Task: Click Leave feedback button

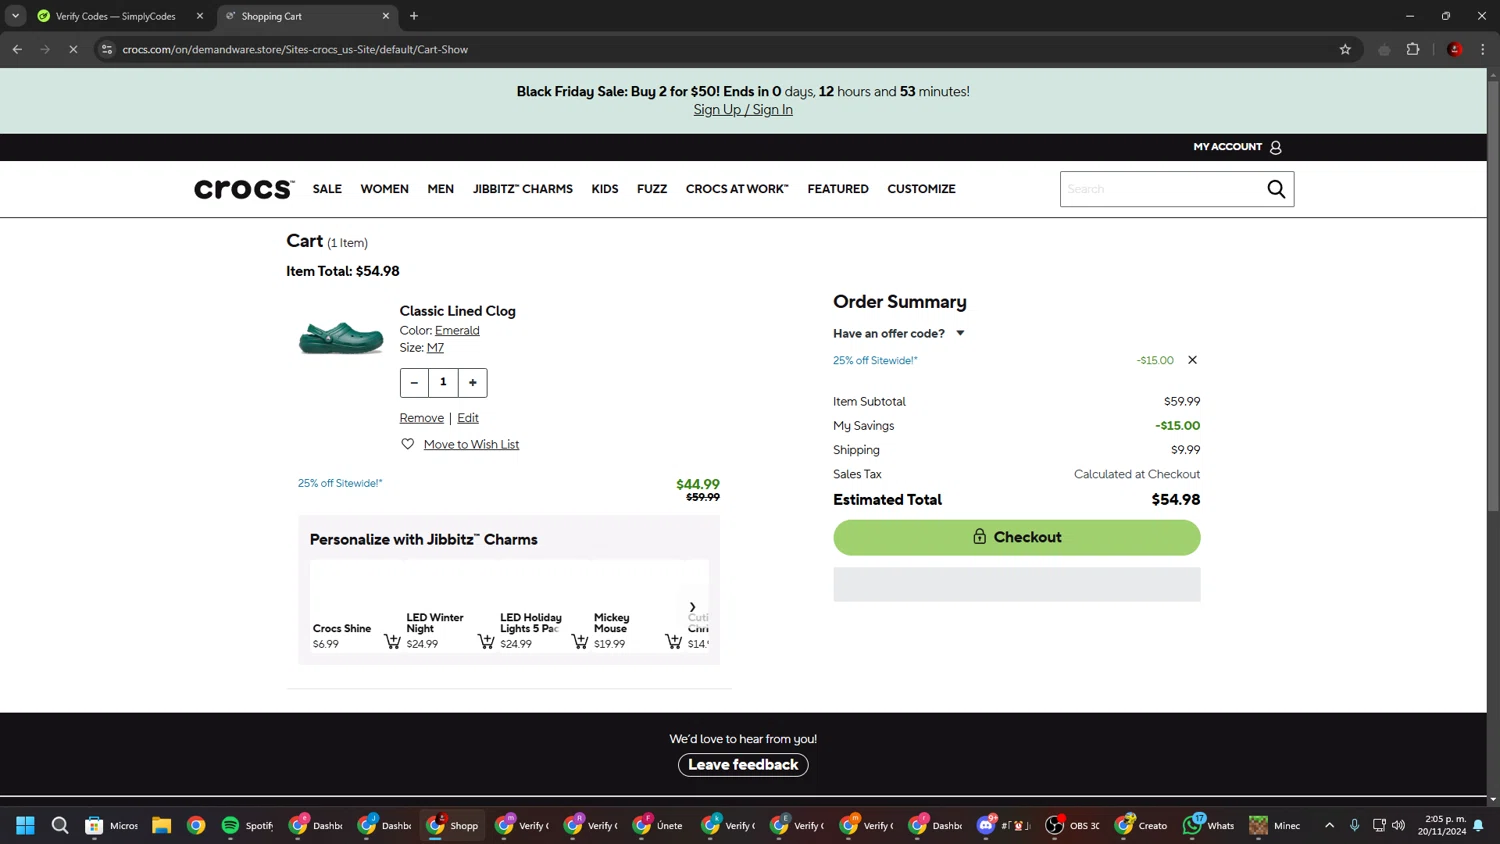Action: [x=743, y=765]
